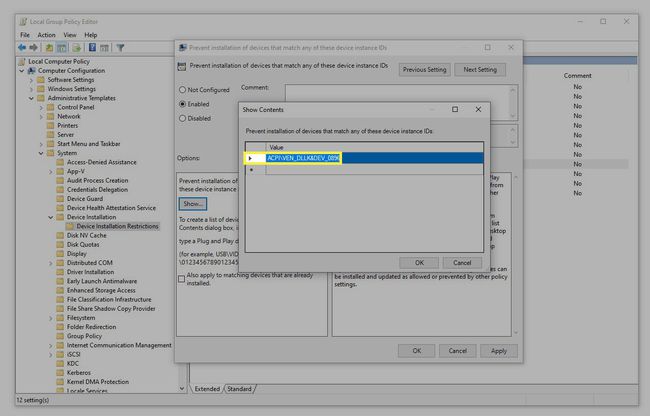This screenshot has height=416, width=650.
Task: Click the Windows Settings folder icon
Action: point(41,89)
